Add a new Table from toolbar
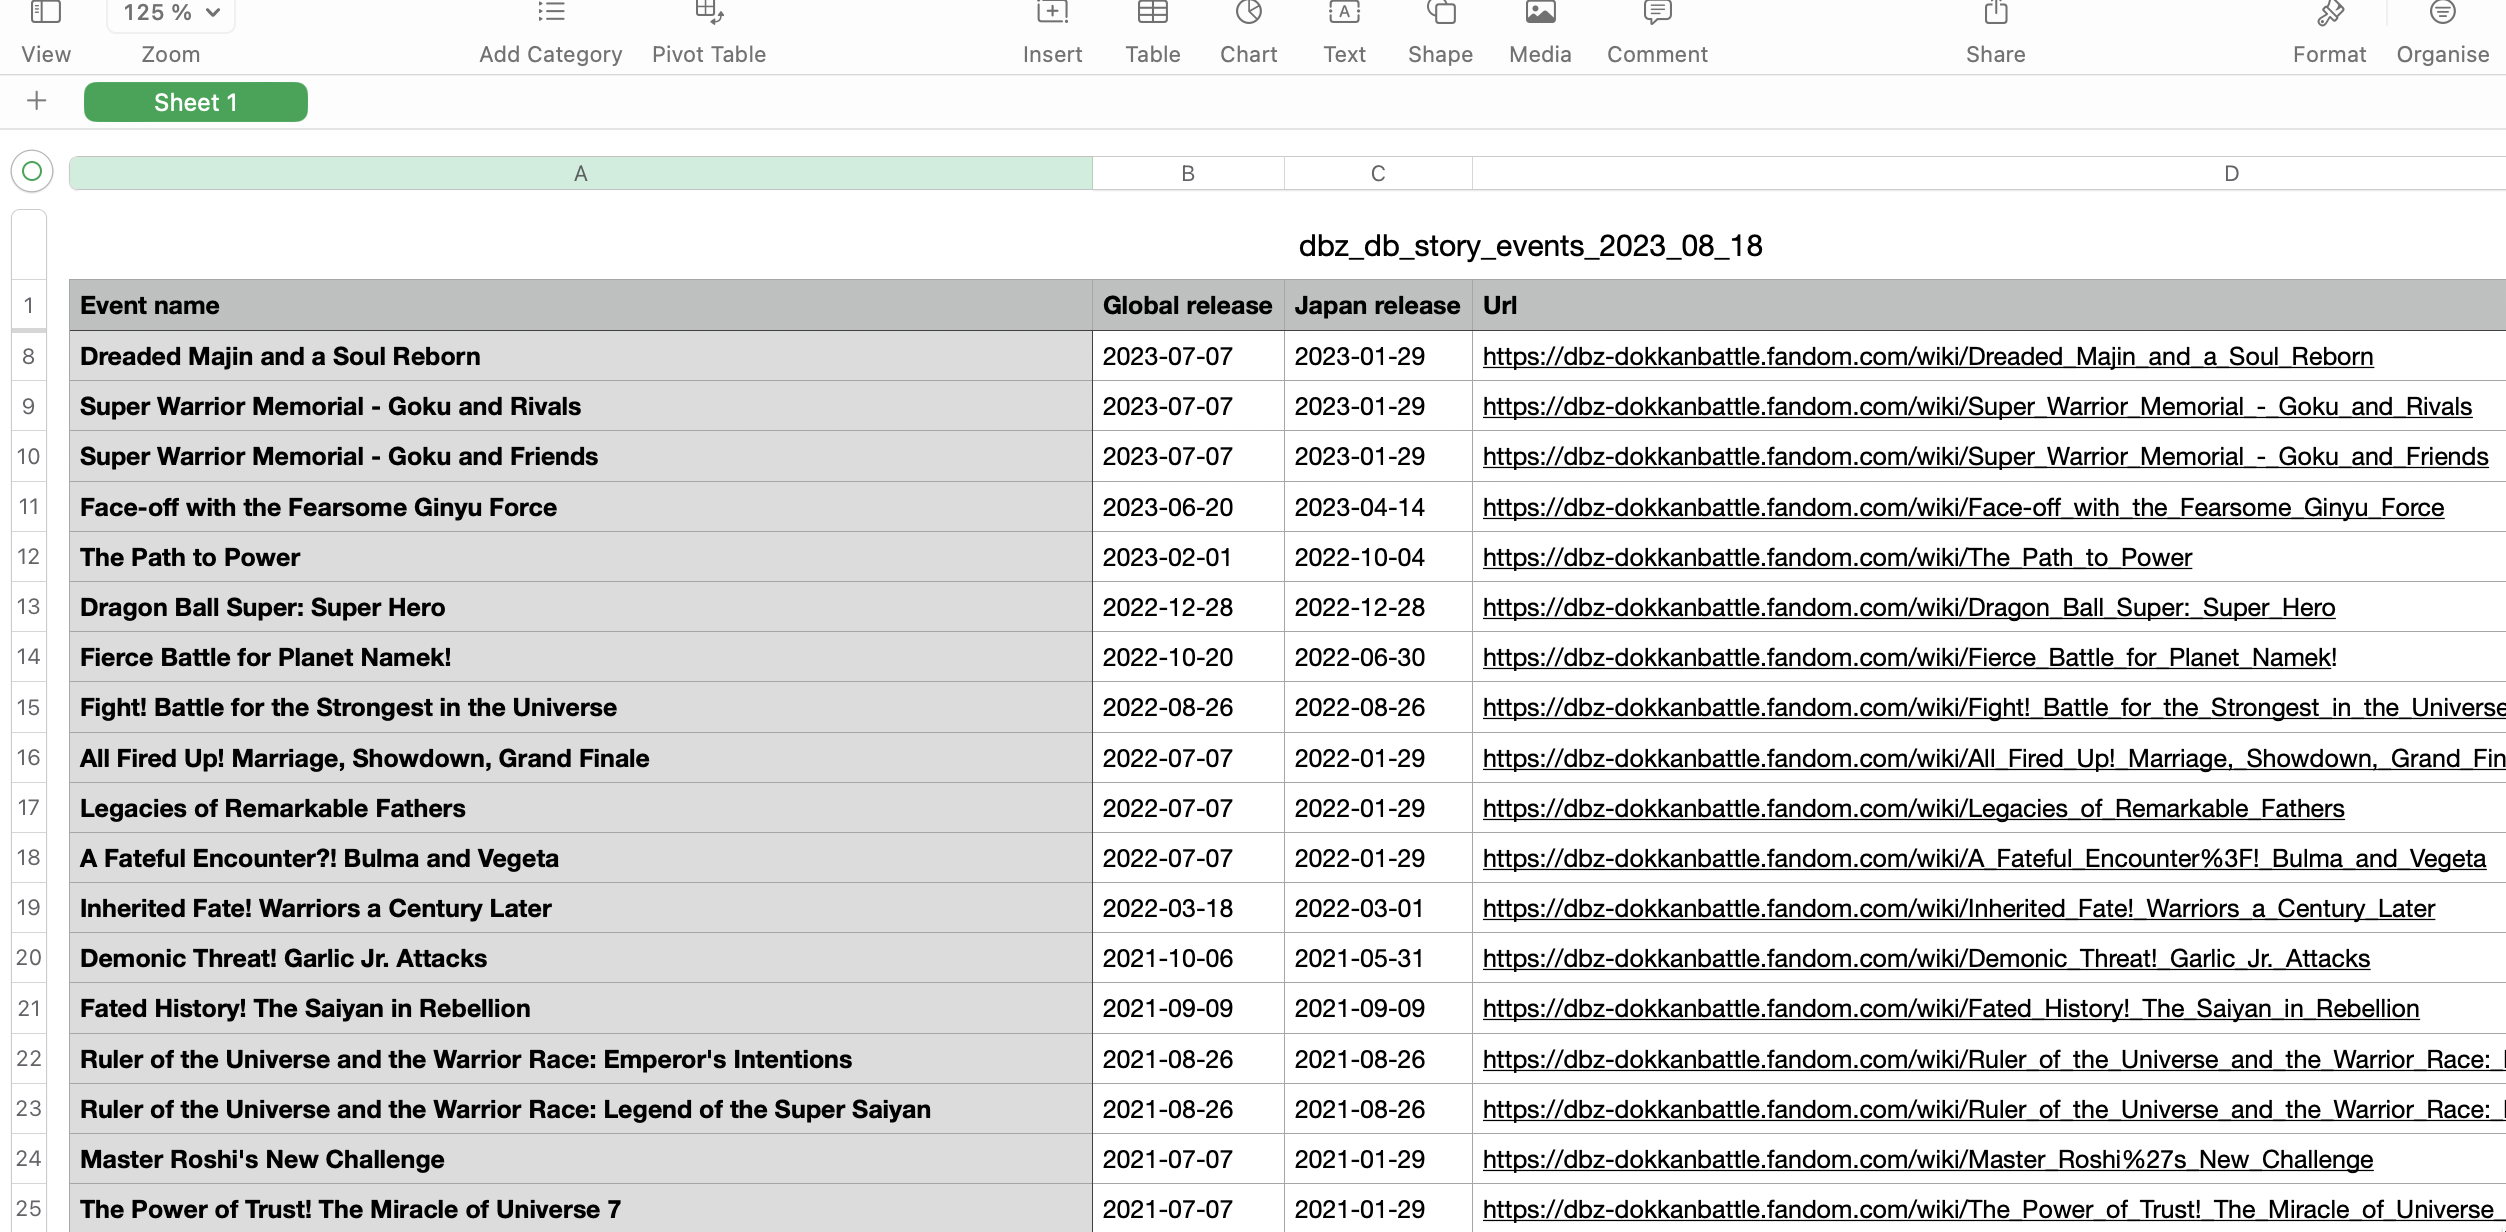Image resolution: width=2506 pixels, height=1232 pixels. coord(1153,12)
